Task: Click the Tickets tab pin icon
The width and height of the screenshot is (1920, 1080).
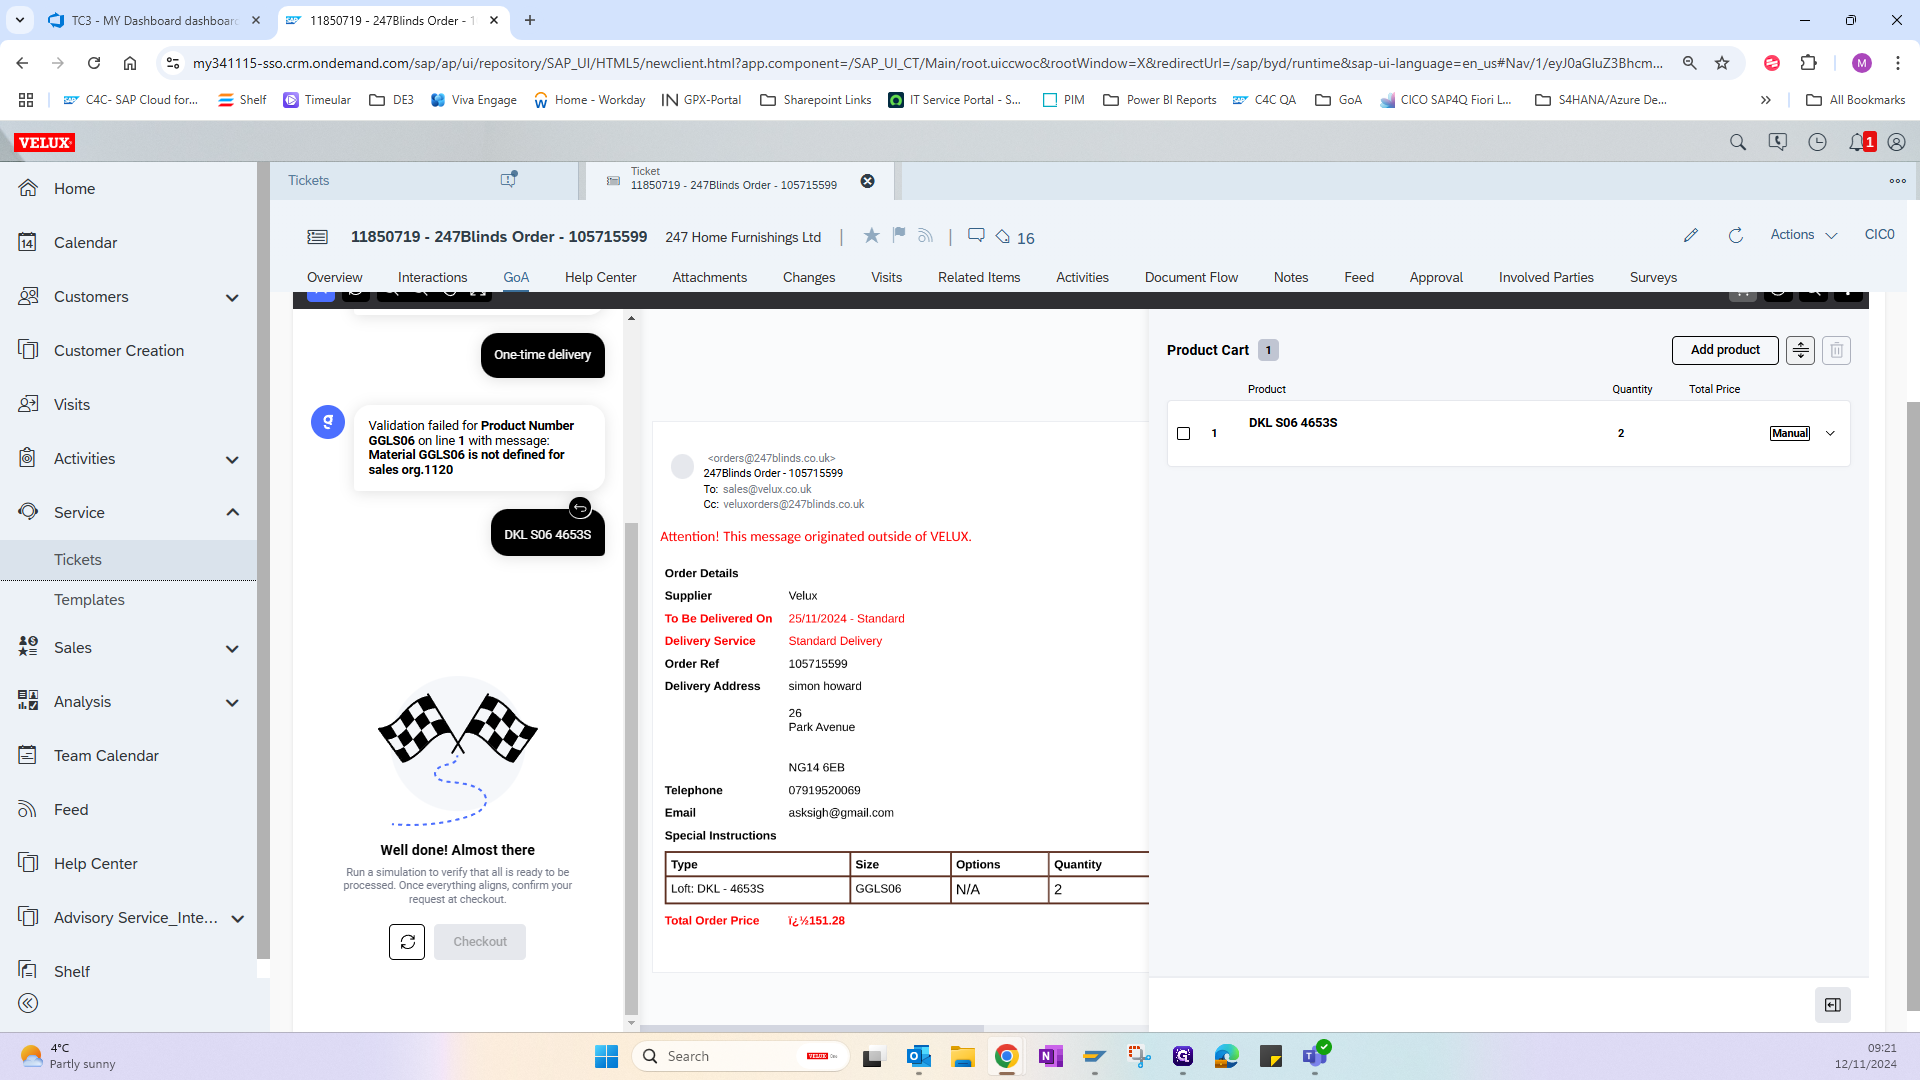Action: 508,180
